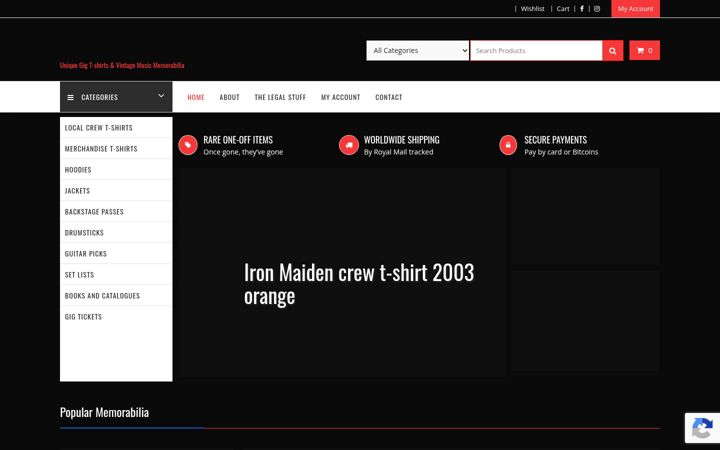Open the Wishlist link

tap(532, 9)
